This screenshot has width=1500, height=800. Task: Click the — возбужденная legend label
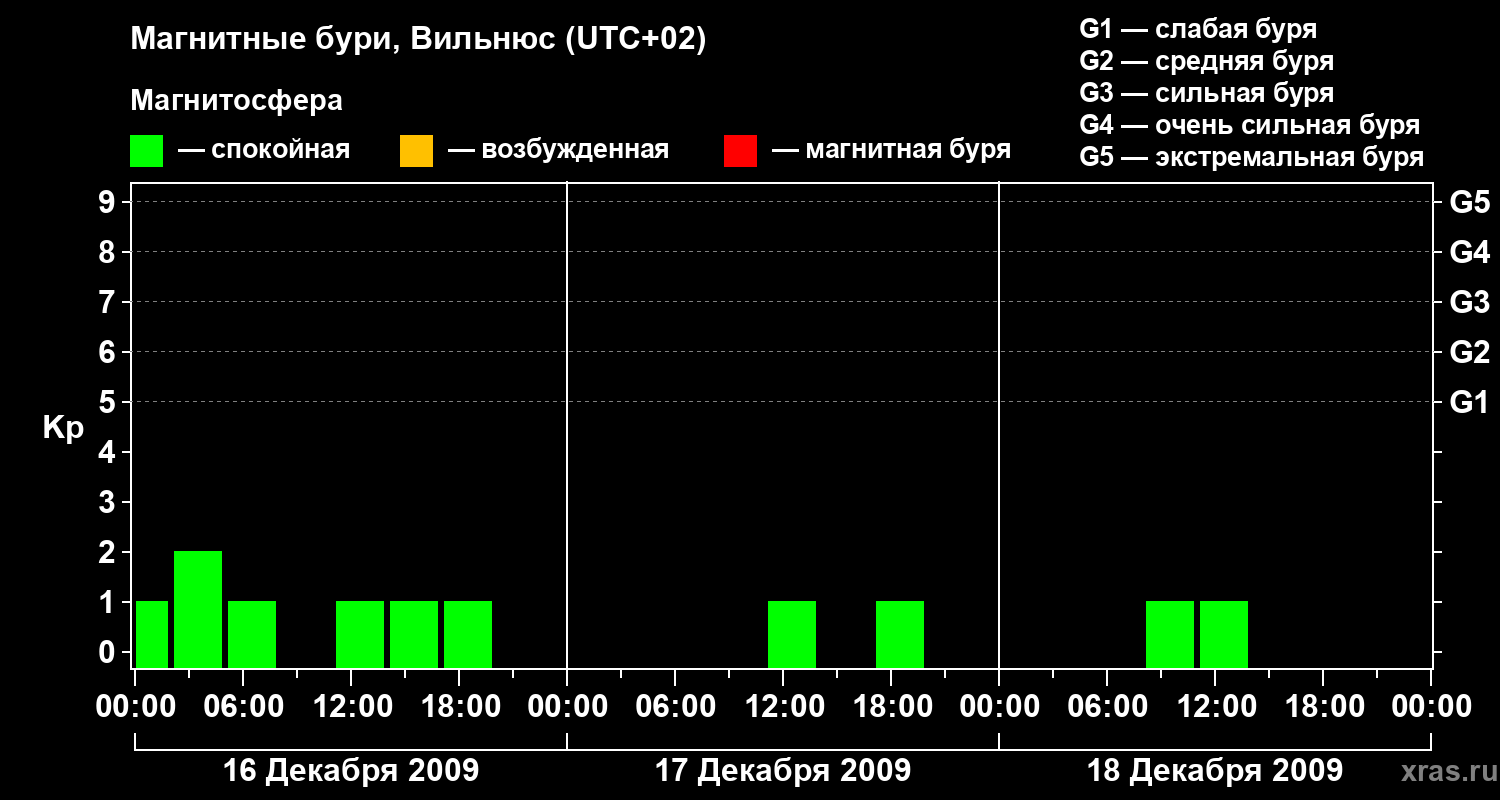coord(558,150)
